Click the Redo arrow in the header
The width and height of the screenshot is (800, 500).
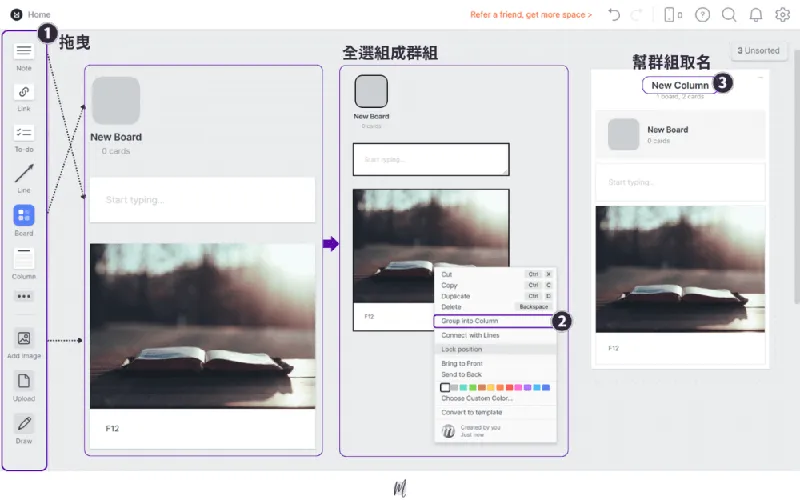point(636,14)
